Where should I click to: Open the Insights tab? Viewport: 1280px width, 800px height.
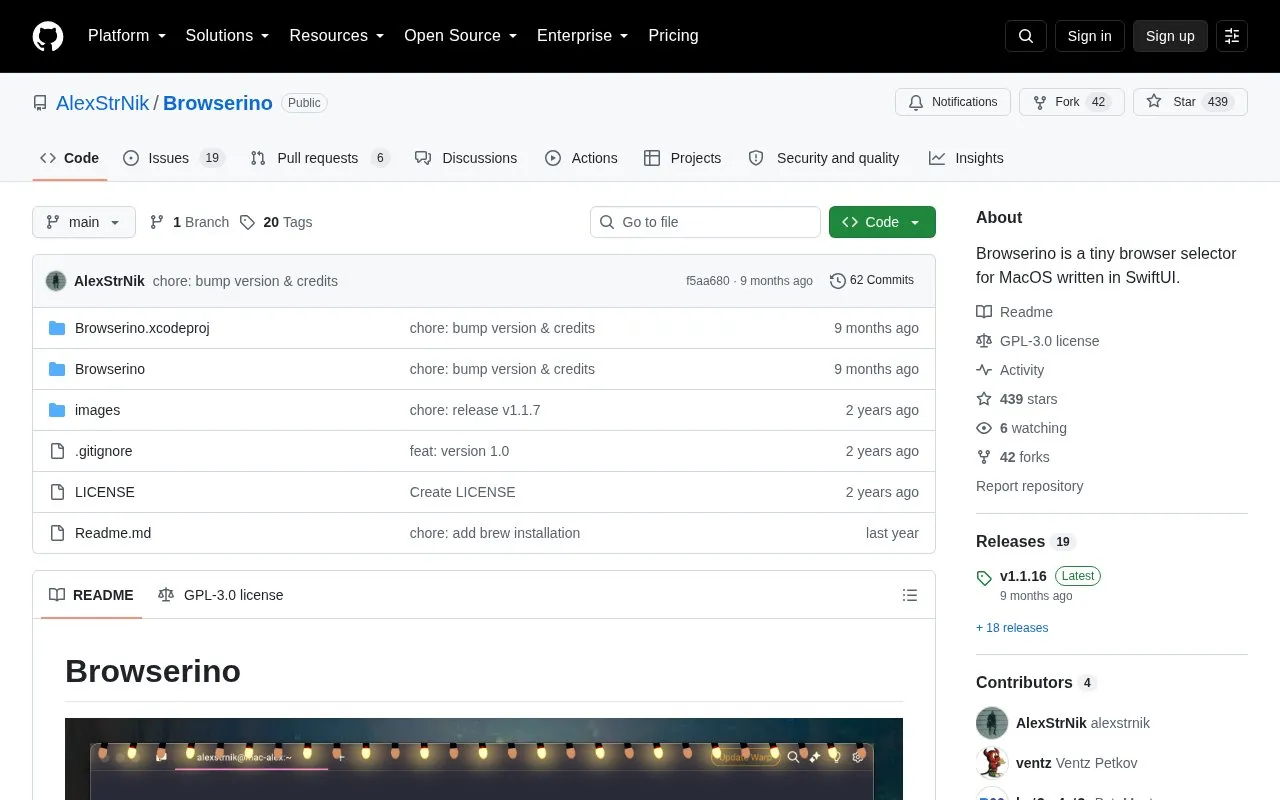click(966, 158)
